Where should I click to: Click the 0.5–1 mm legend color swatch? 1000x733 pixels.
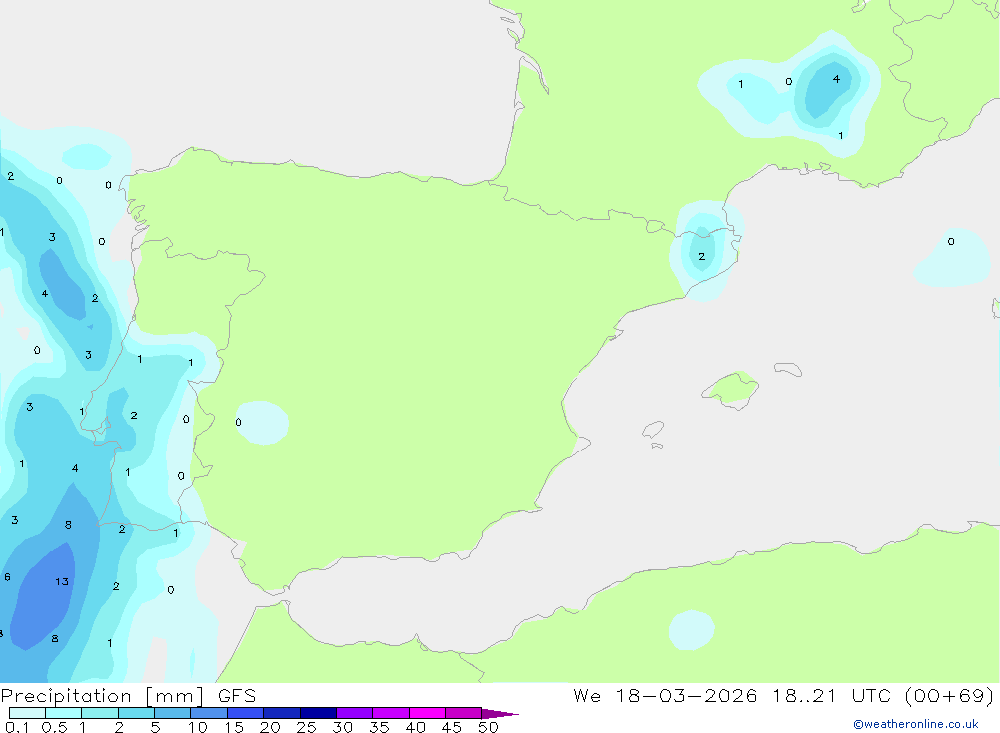[63, 713]
